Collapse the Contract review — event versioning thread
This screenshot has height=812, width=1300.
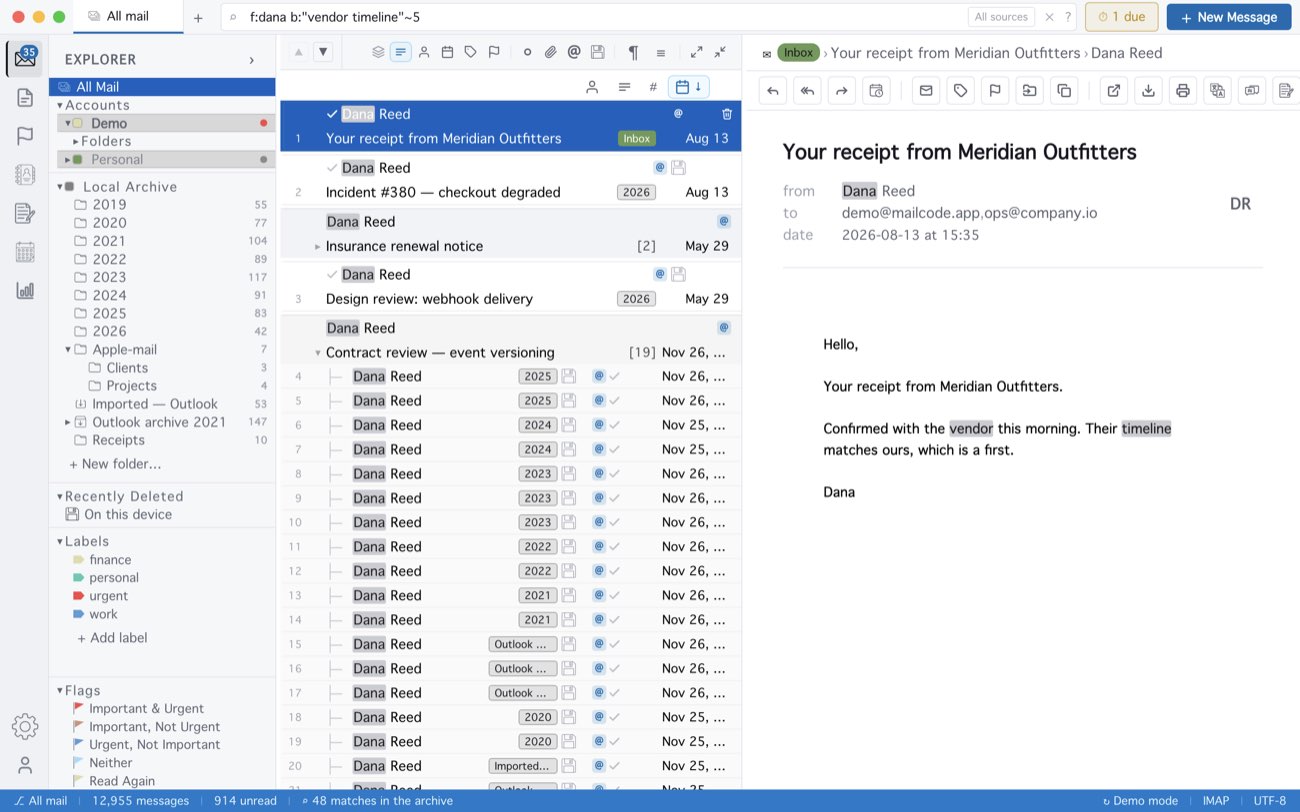click(317, 353)
